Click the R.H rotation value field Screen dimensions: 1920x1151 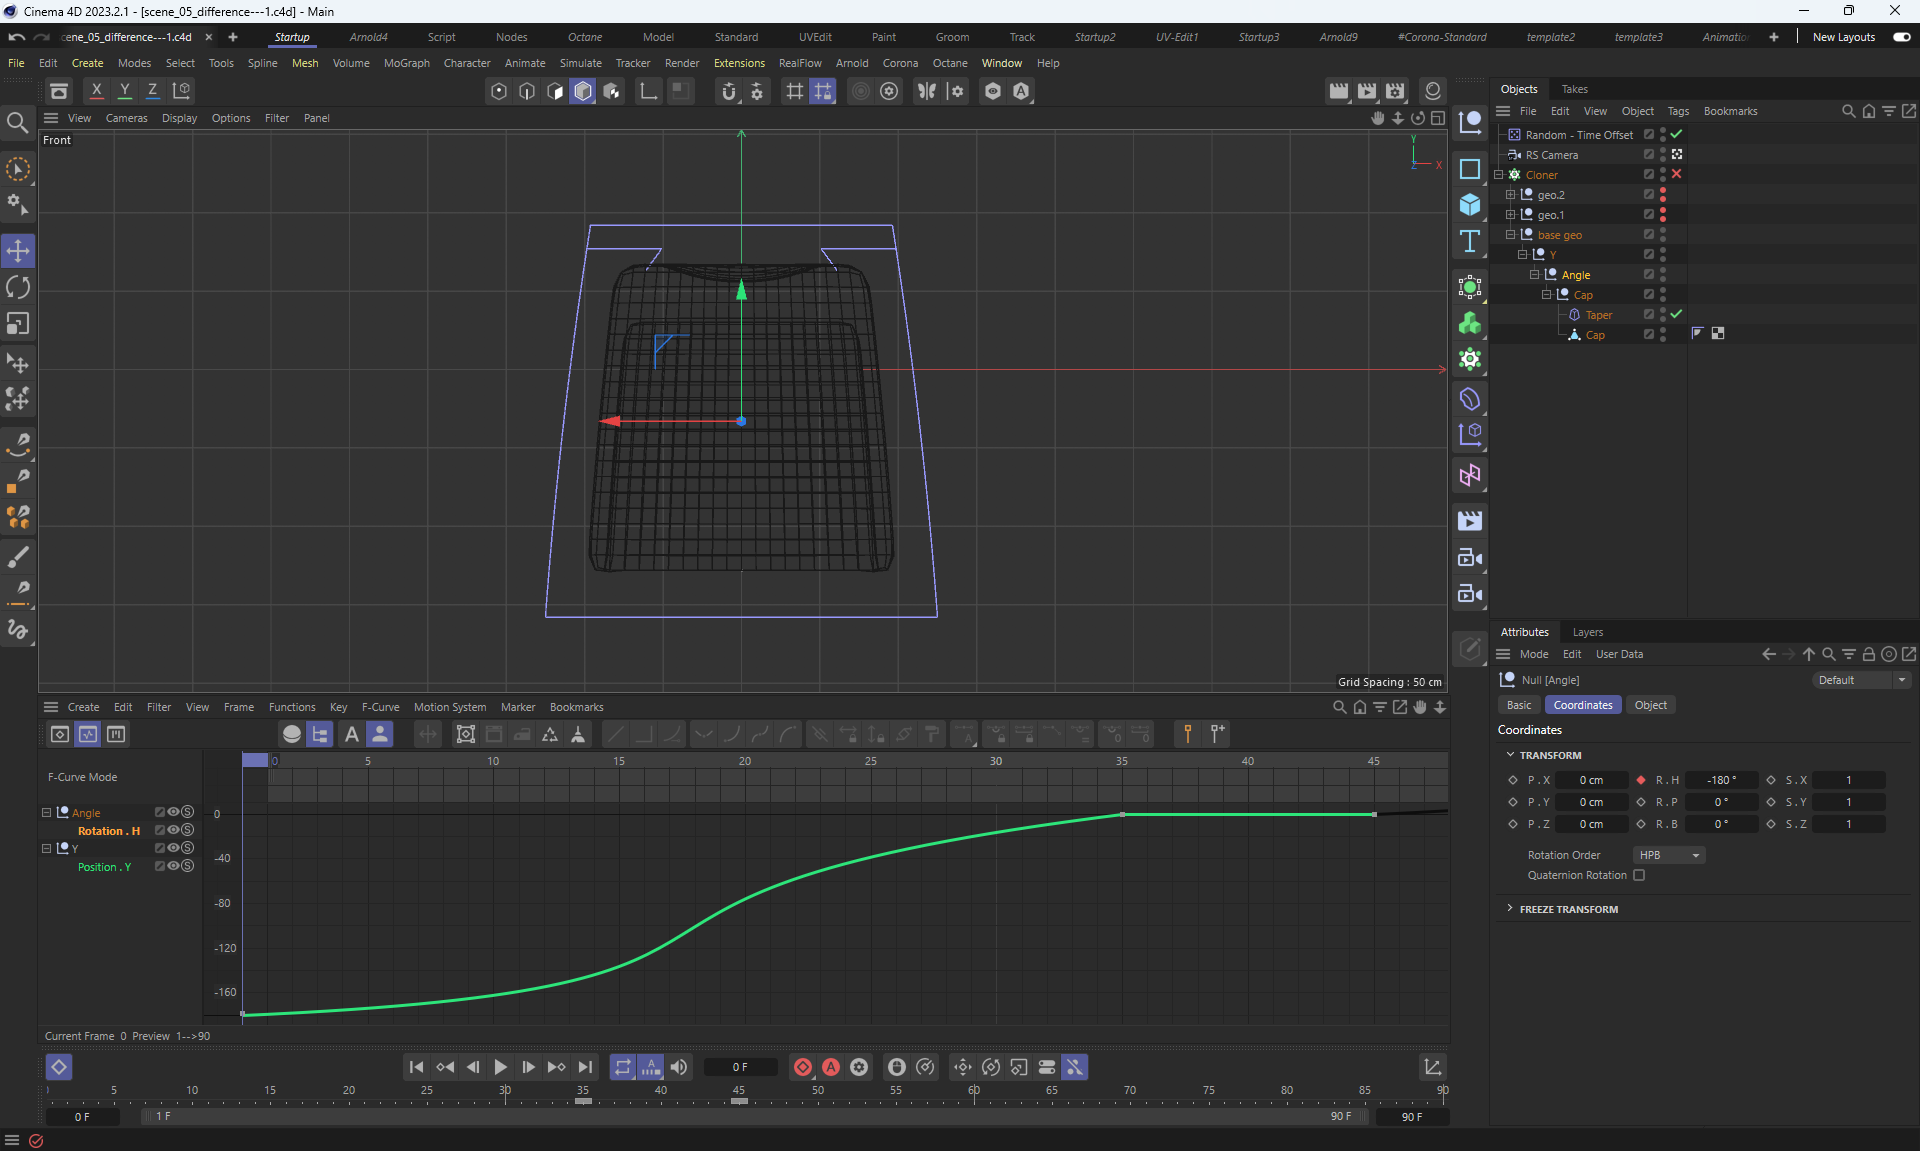click(x=1720, y=780)
